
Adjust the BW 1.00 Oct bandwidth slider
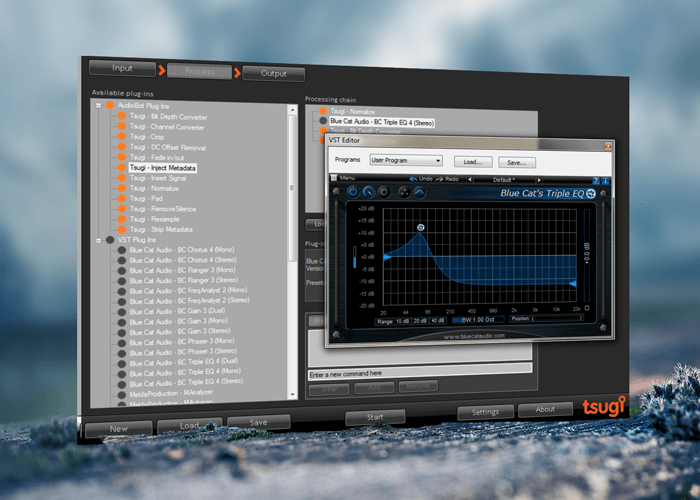(478, 320)
